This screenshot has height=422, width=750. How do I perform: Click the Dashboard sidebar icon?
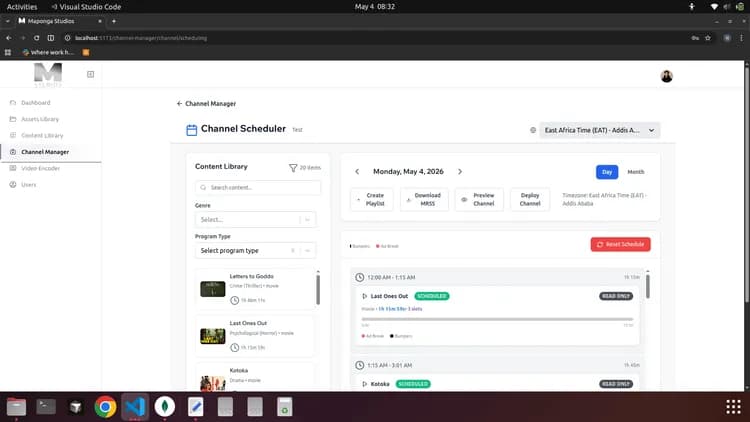point(13,102)
